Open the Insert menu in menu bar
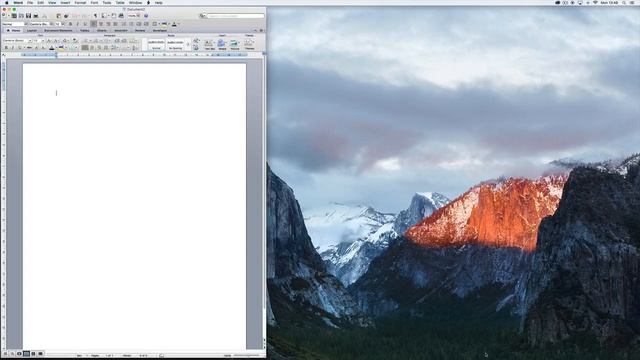 [x=65, y=2]
